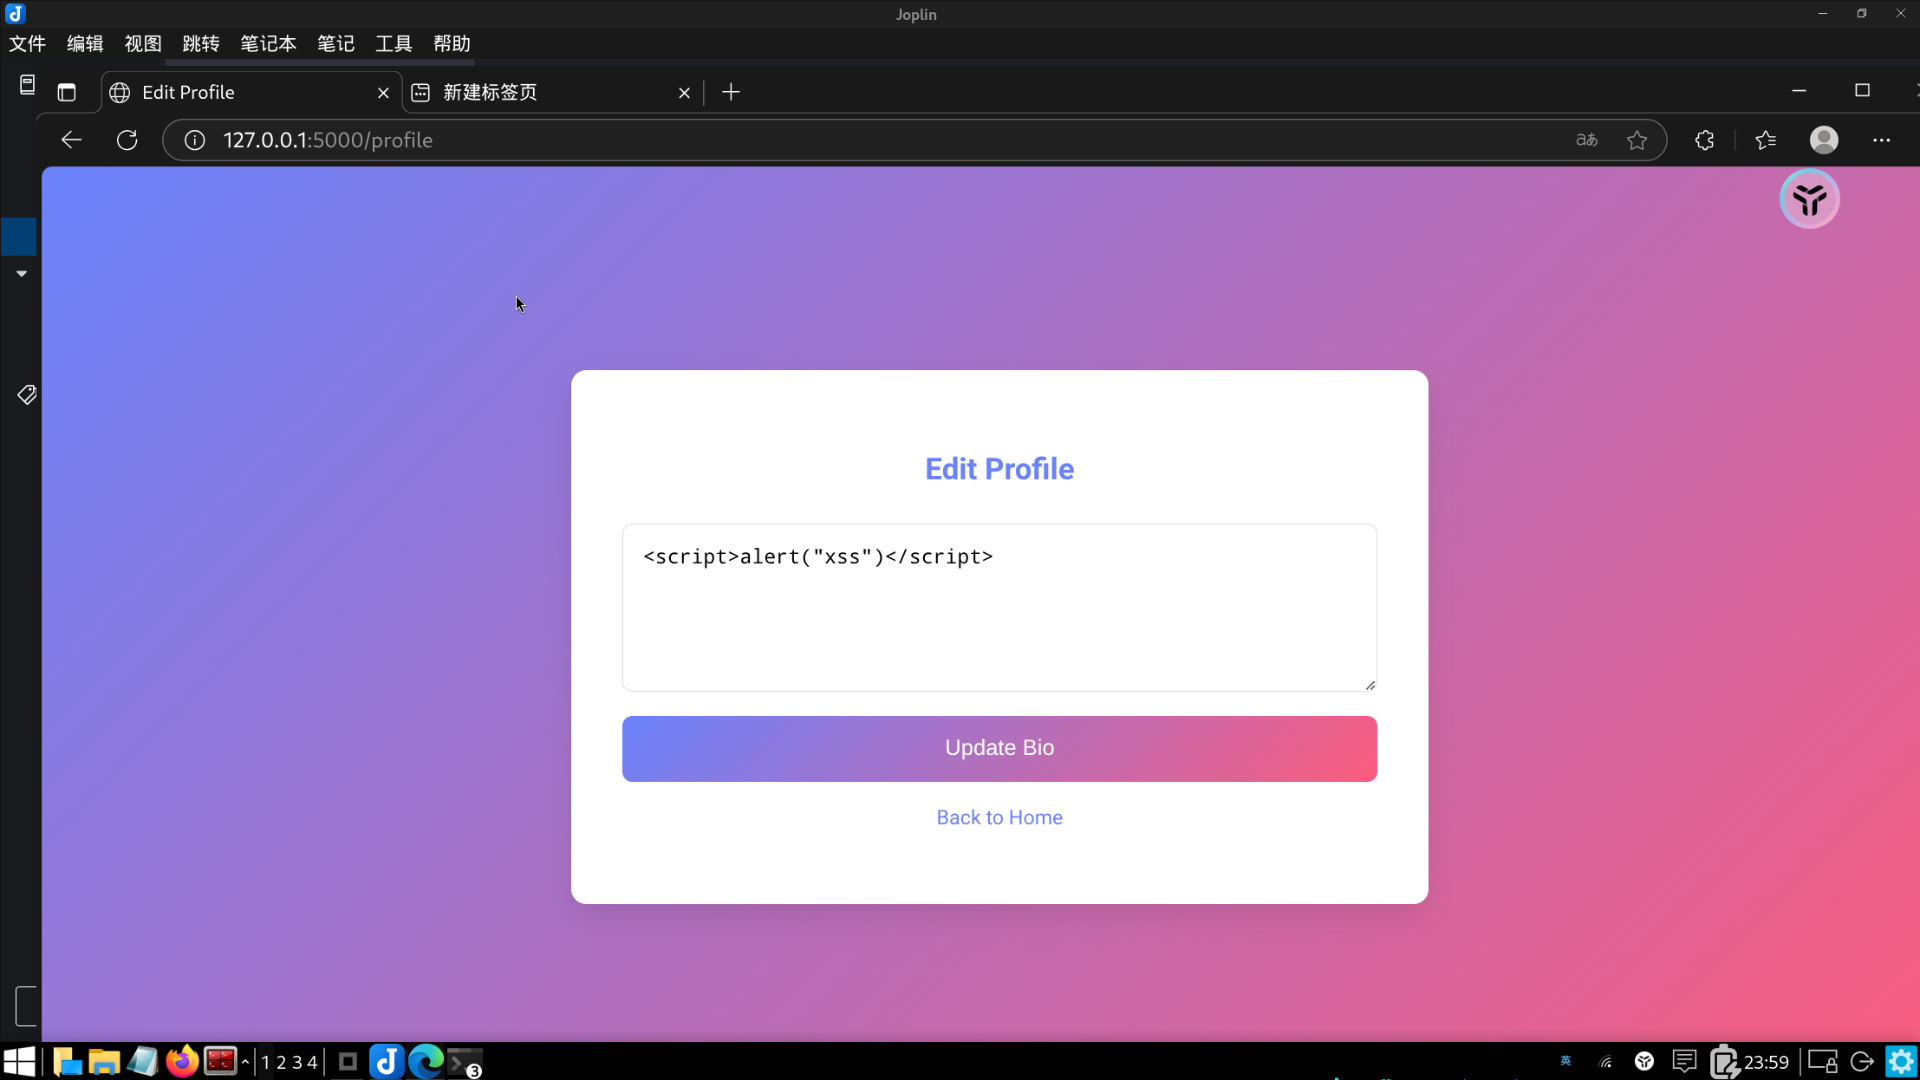Follow the Back to Home link
The height and width of the screenshot is (1080, 1920).
(999, 817)
